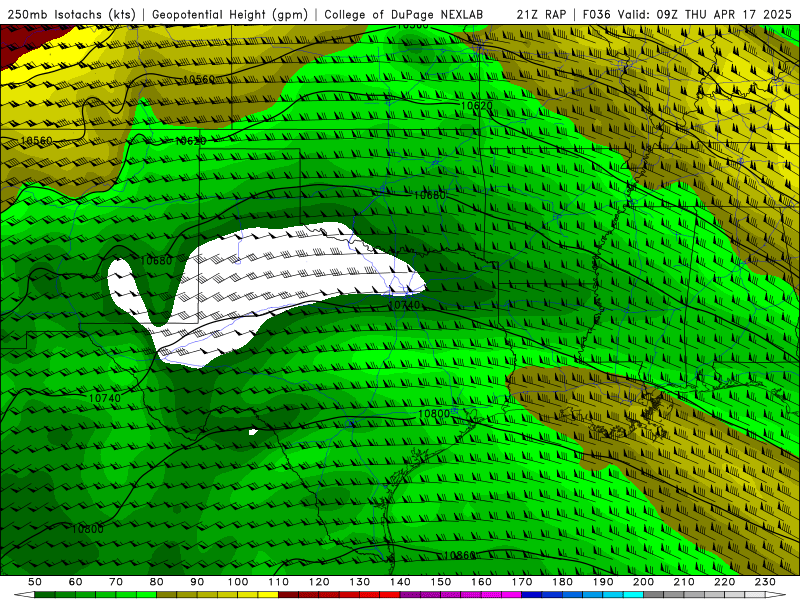This screenshot has width=800, height=600.
Task: Click the 170 value on the color bar
Action: pos(522,582)
